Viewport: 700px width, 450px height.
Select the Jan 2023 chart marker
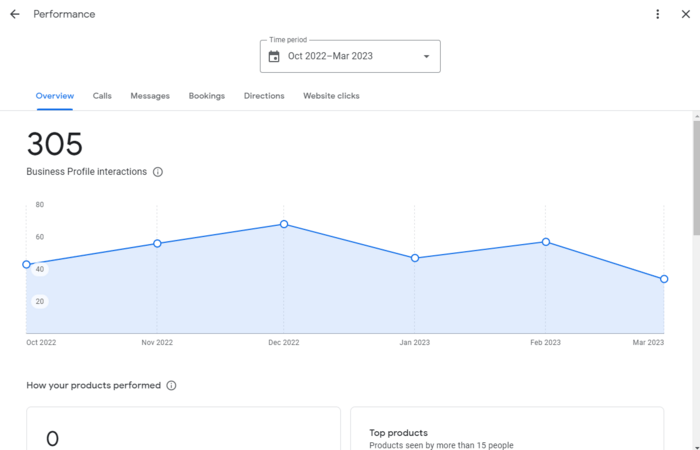click(415, 258)
